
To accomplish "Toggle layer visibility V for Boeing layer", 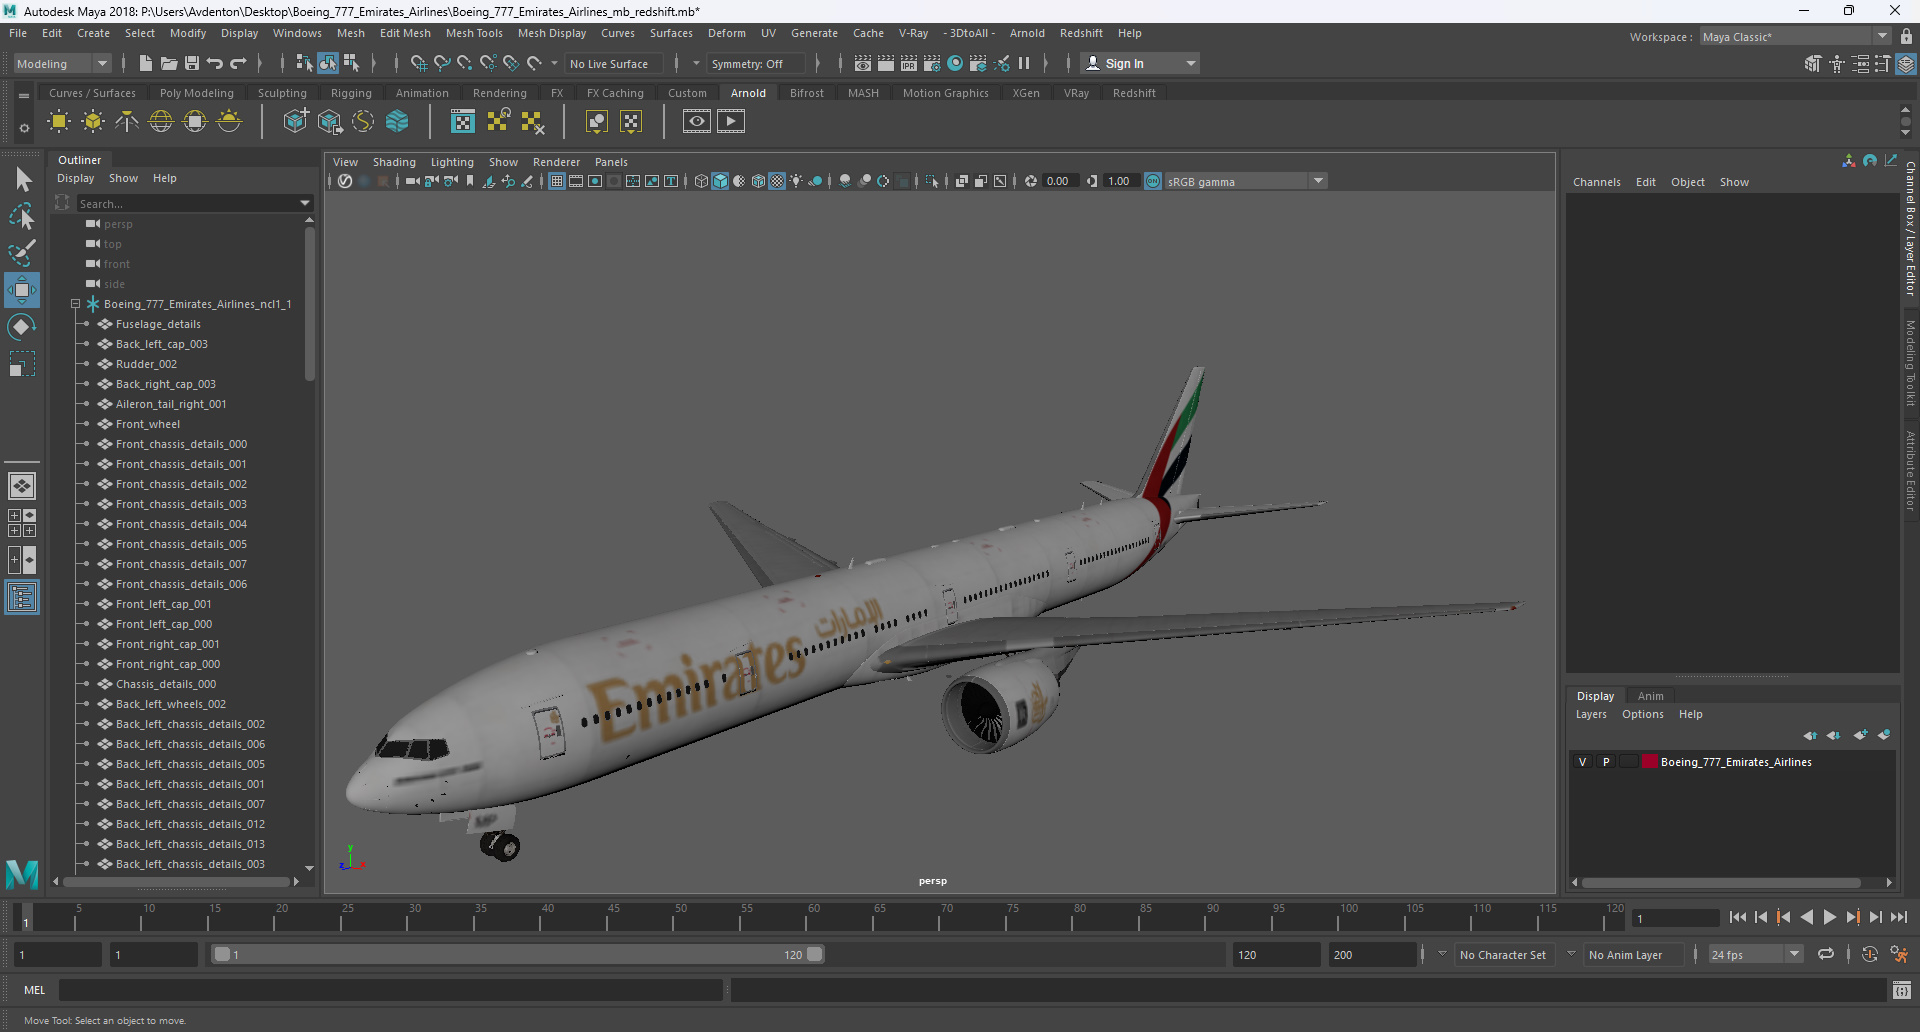I will coord(1582,762).
